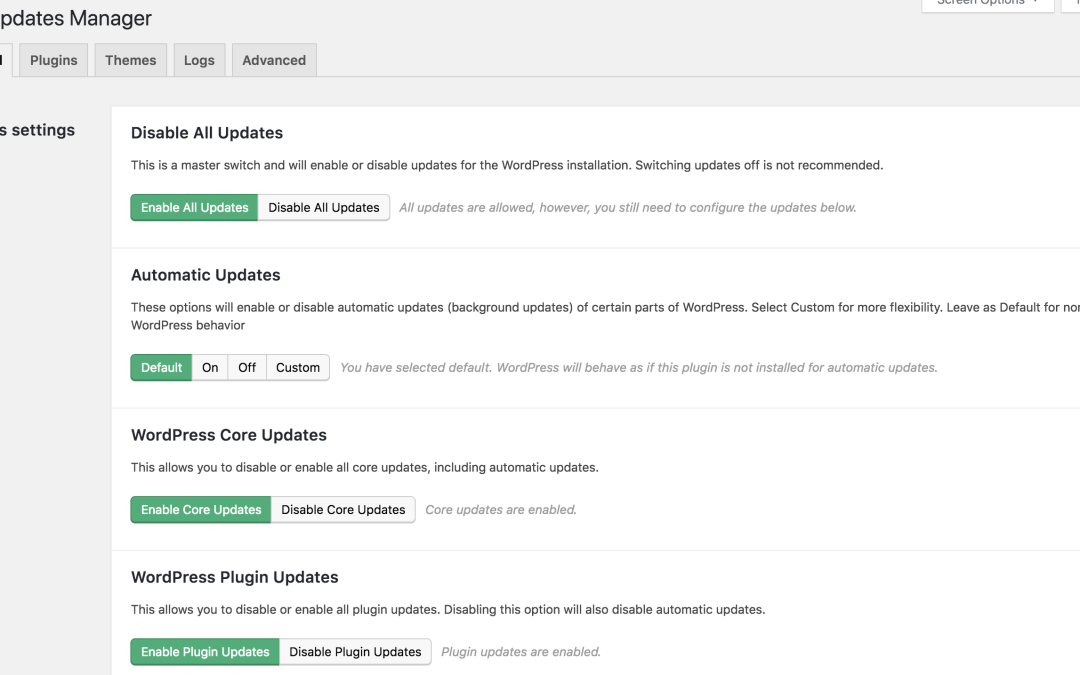Image resolution: width=1080 pixels, height=675 pixels.
Task: Click 'You have selected default' status note
Action: (638, 368)
